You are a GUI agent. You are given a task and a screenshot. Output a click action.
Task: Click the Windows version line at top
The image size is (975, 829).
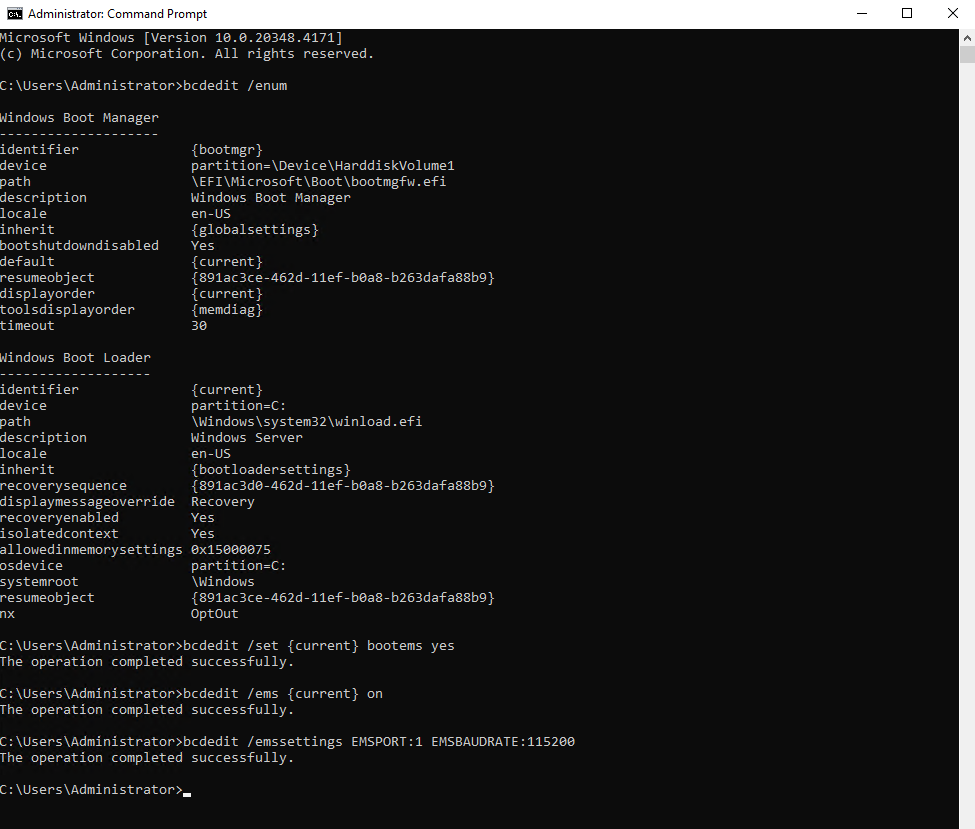(x=171, y=38)
